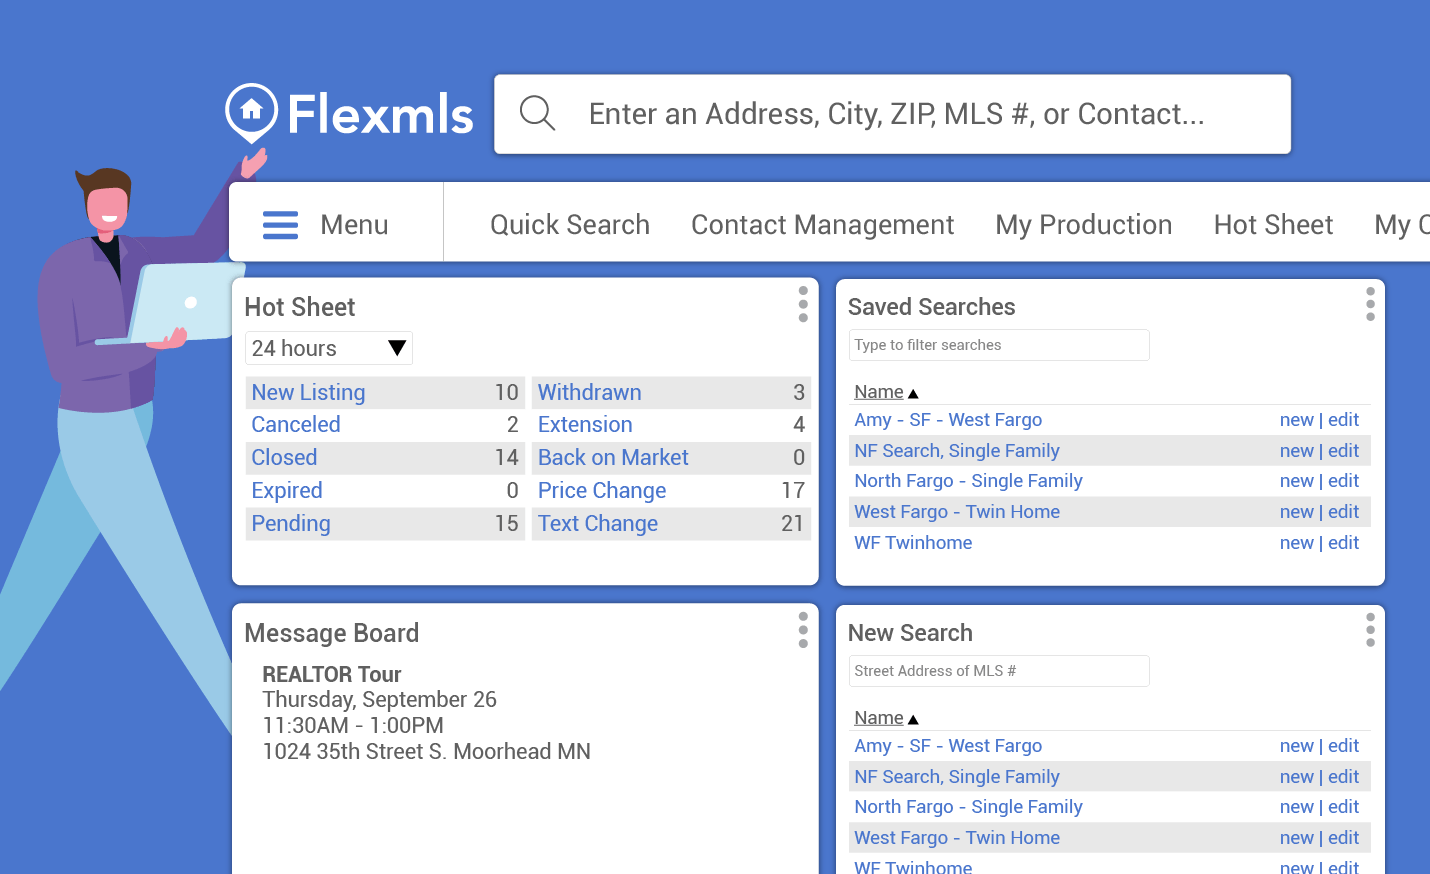Screen dimensions: 1430x874
Task: Click edit for West Fargo - Twin Home in Saved Searches
Action: (1343, 512)
